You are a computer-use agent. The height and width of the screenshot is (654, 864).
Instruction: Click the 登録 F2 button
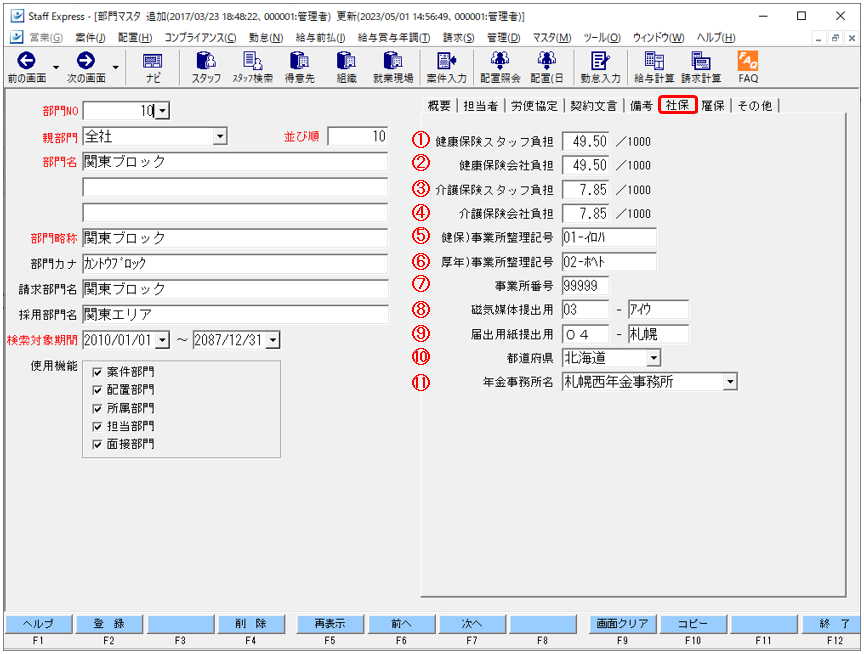point(109,624)
